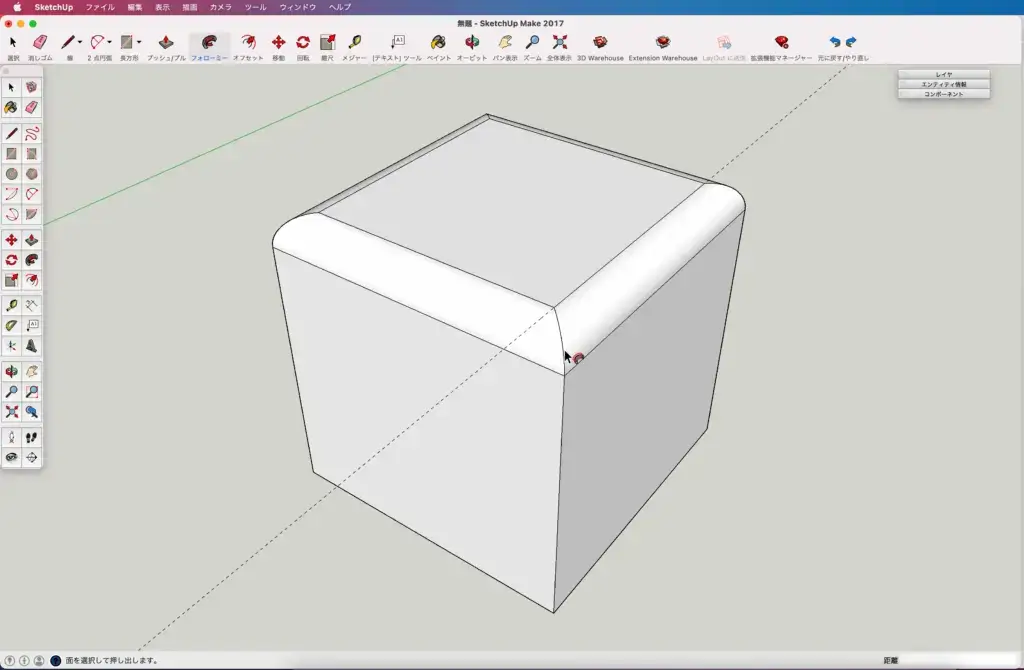Open the ファイル menu

[100, 7]
